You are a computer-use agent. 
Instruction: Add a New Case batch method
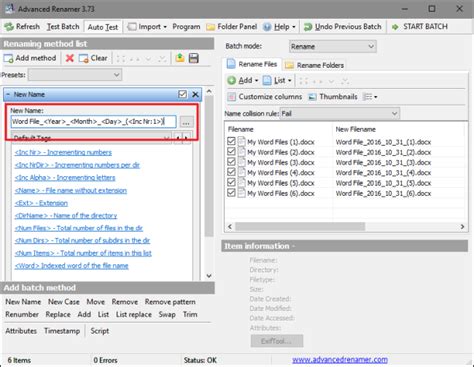[64, 302]
